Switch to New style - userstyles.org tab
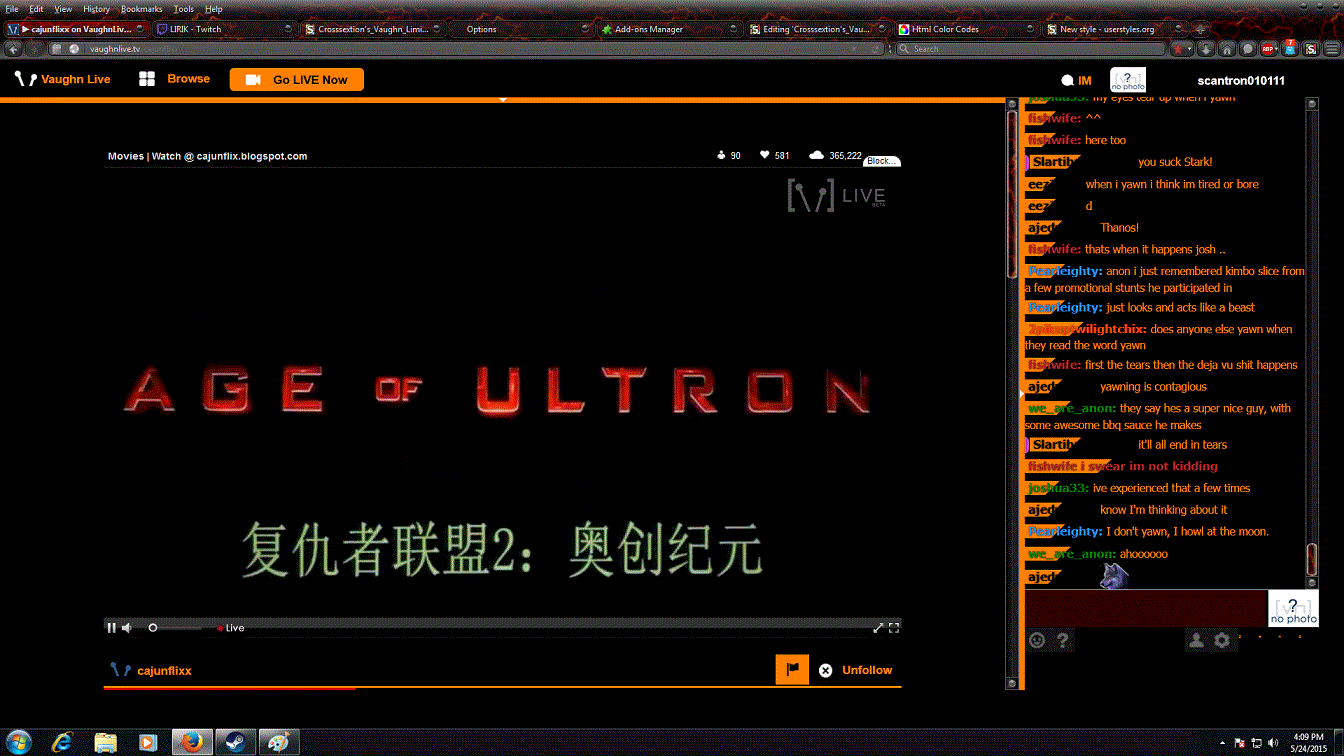The width and height of the screenshot is (1344, 756). 1113,30
